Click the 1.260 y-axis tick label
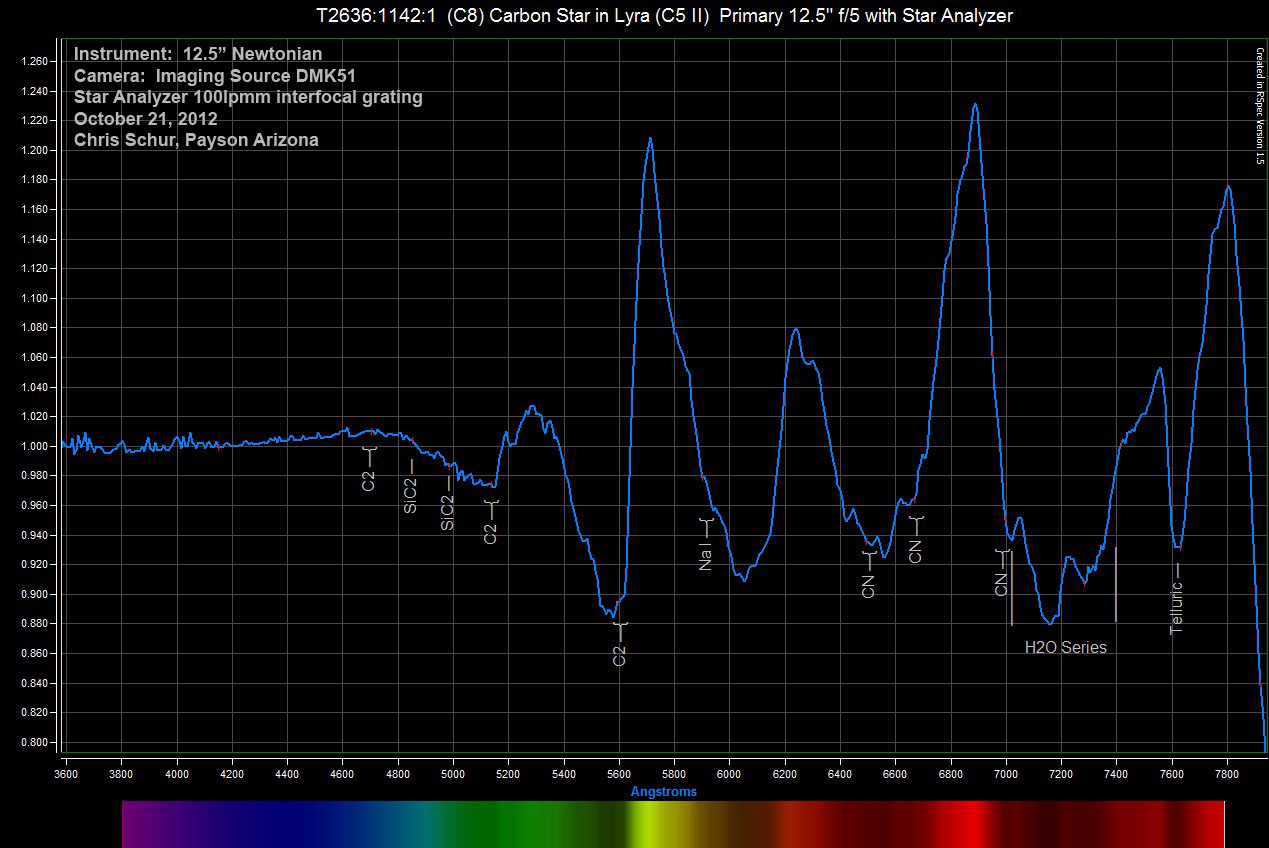 click(34, 61)
